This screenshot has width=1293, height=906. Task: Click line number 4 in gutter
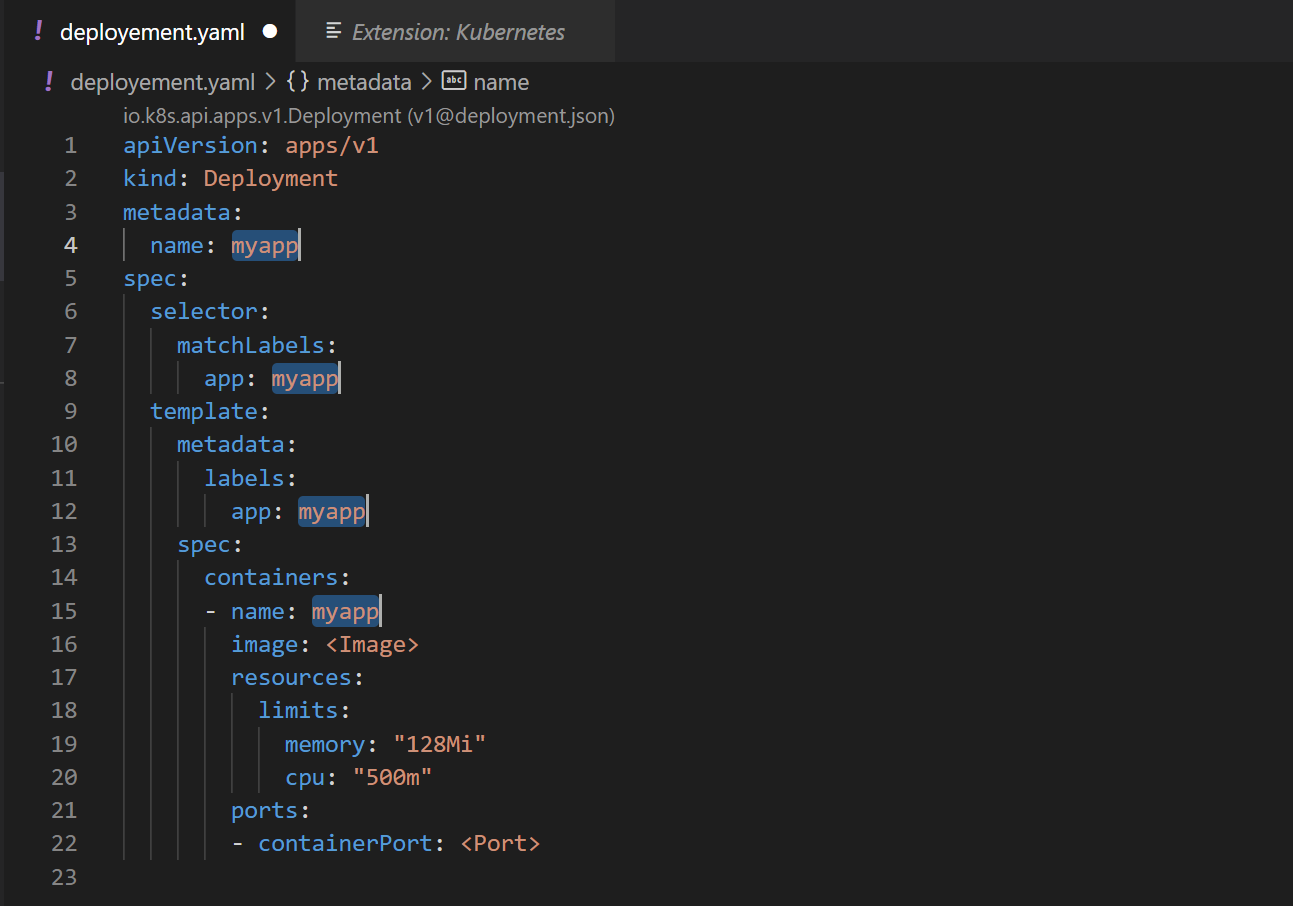click(70, 245)
